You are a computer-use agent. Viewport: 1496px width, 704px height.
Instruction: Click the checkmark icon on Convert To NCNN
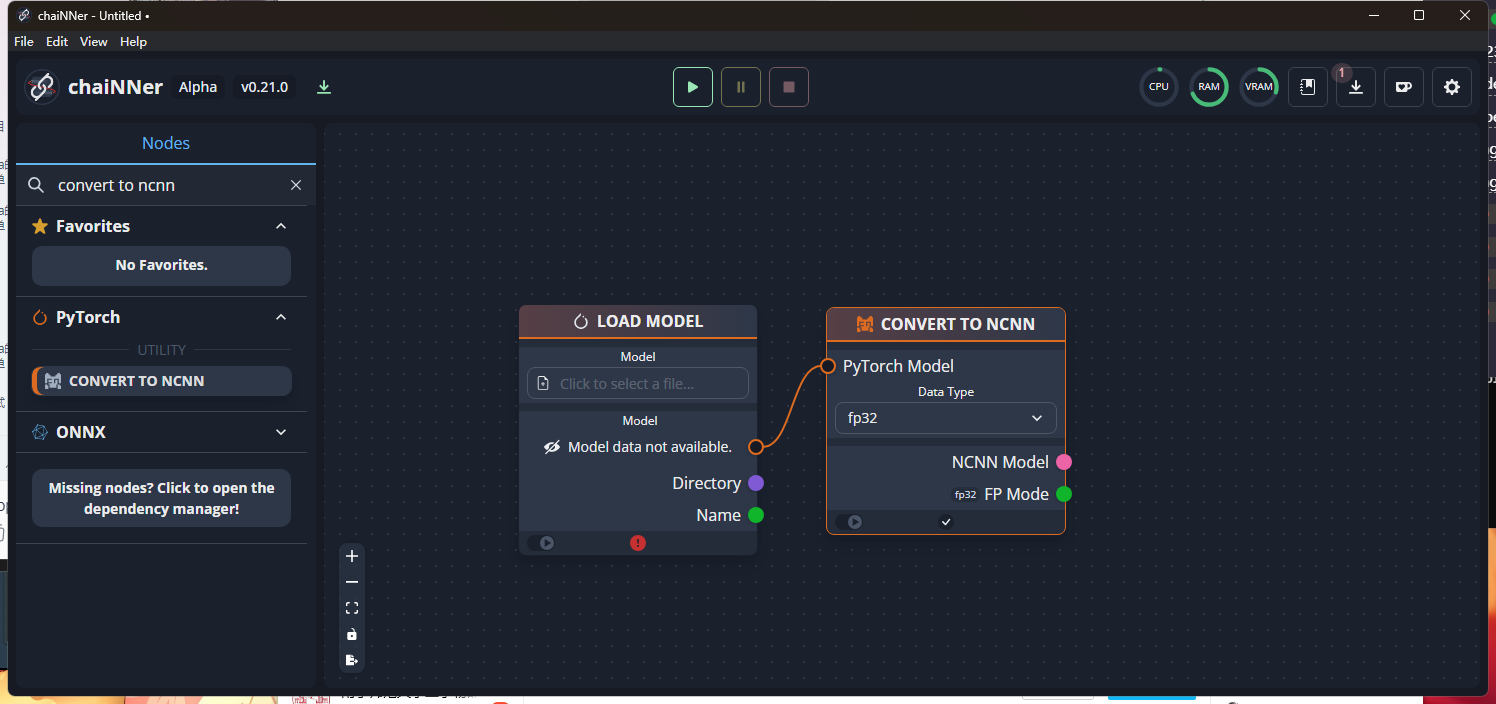click(946, 522)
